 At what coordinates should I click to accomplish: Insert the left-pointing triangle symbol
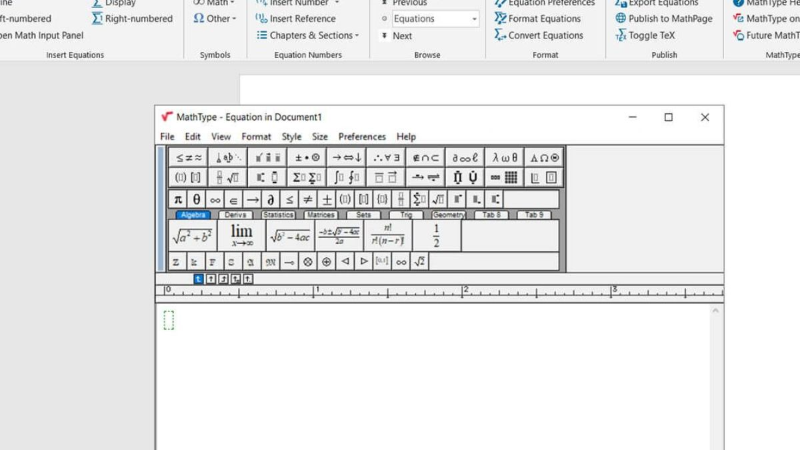tap(345, 262)
